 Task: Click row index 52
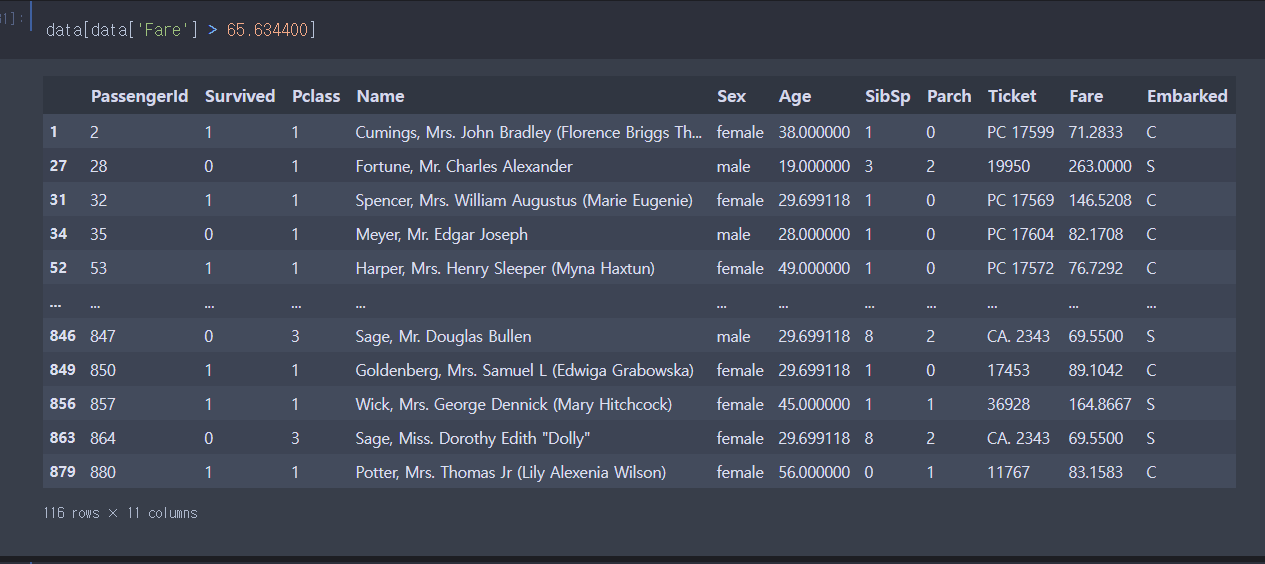click(58, 268)
